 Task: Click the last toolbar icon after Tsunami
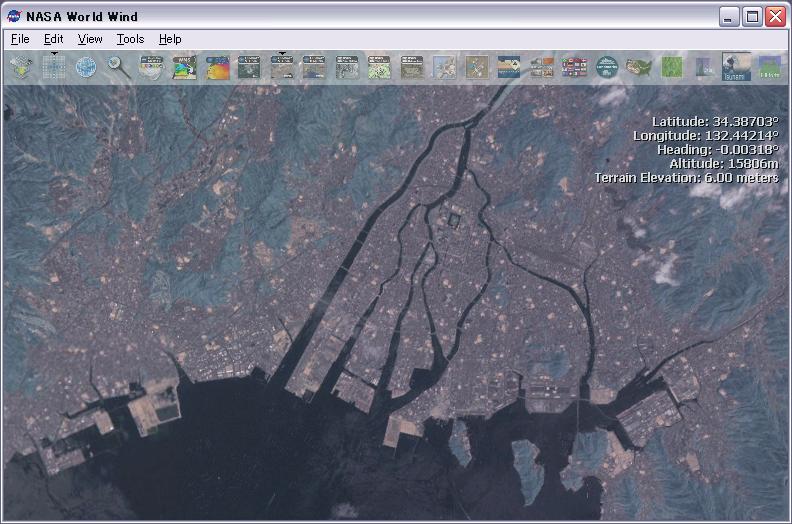click(769, 67)
